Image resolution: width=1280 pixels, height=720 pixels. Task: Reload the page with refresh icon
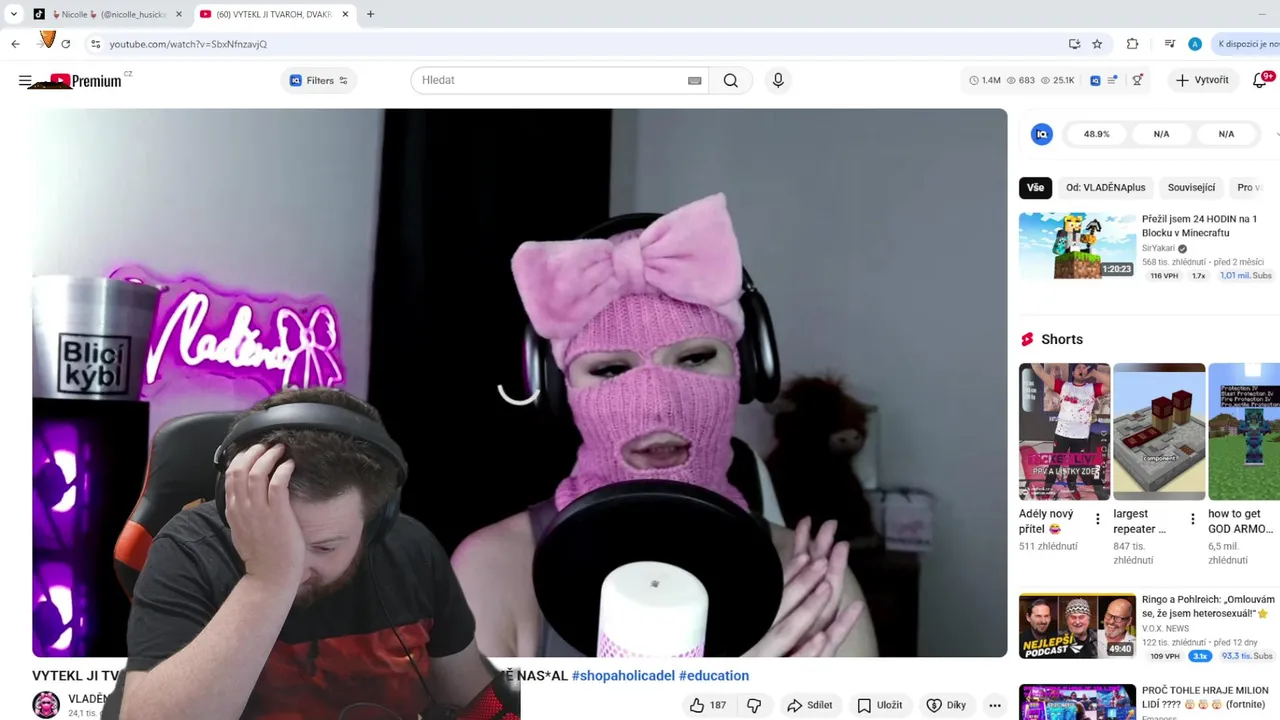pyautogui.click(x=66, y=44)
